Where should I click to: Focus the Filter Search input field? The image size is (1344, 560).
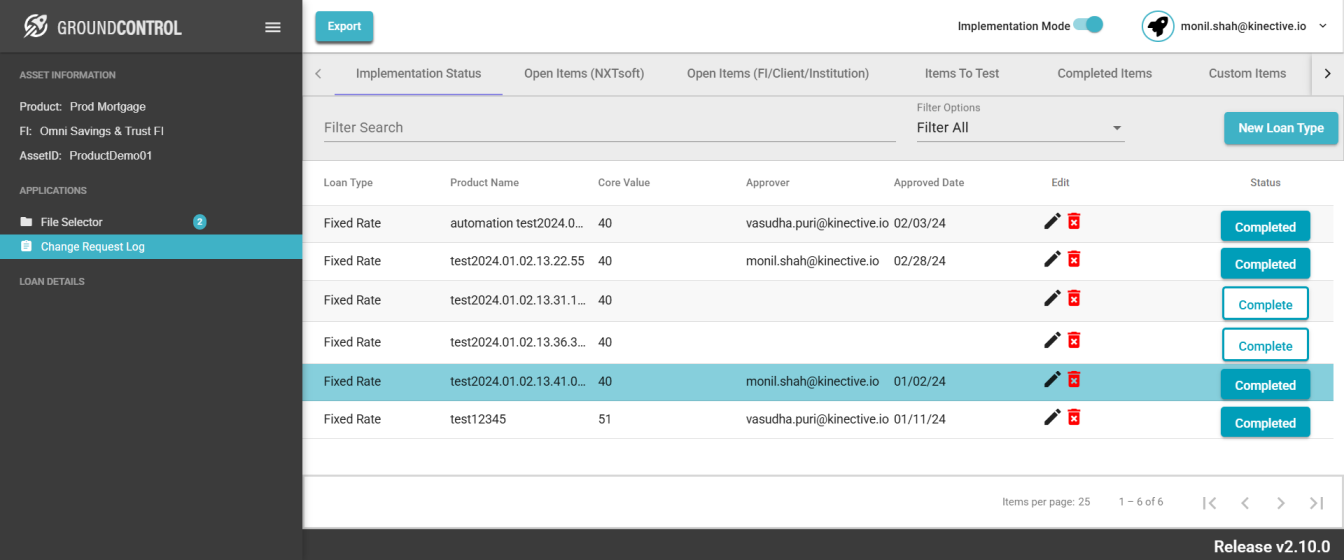[x=609, y=128]
